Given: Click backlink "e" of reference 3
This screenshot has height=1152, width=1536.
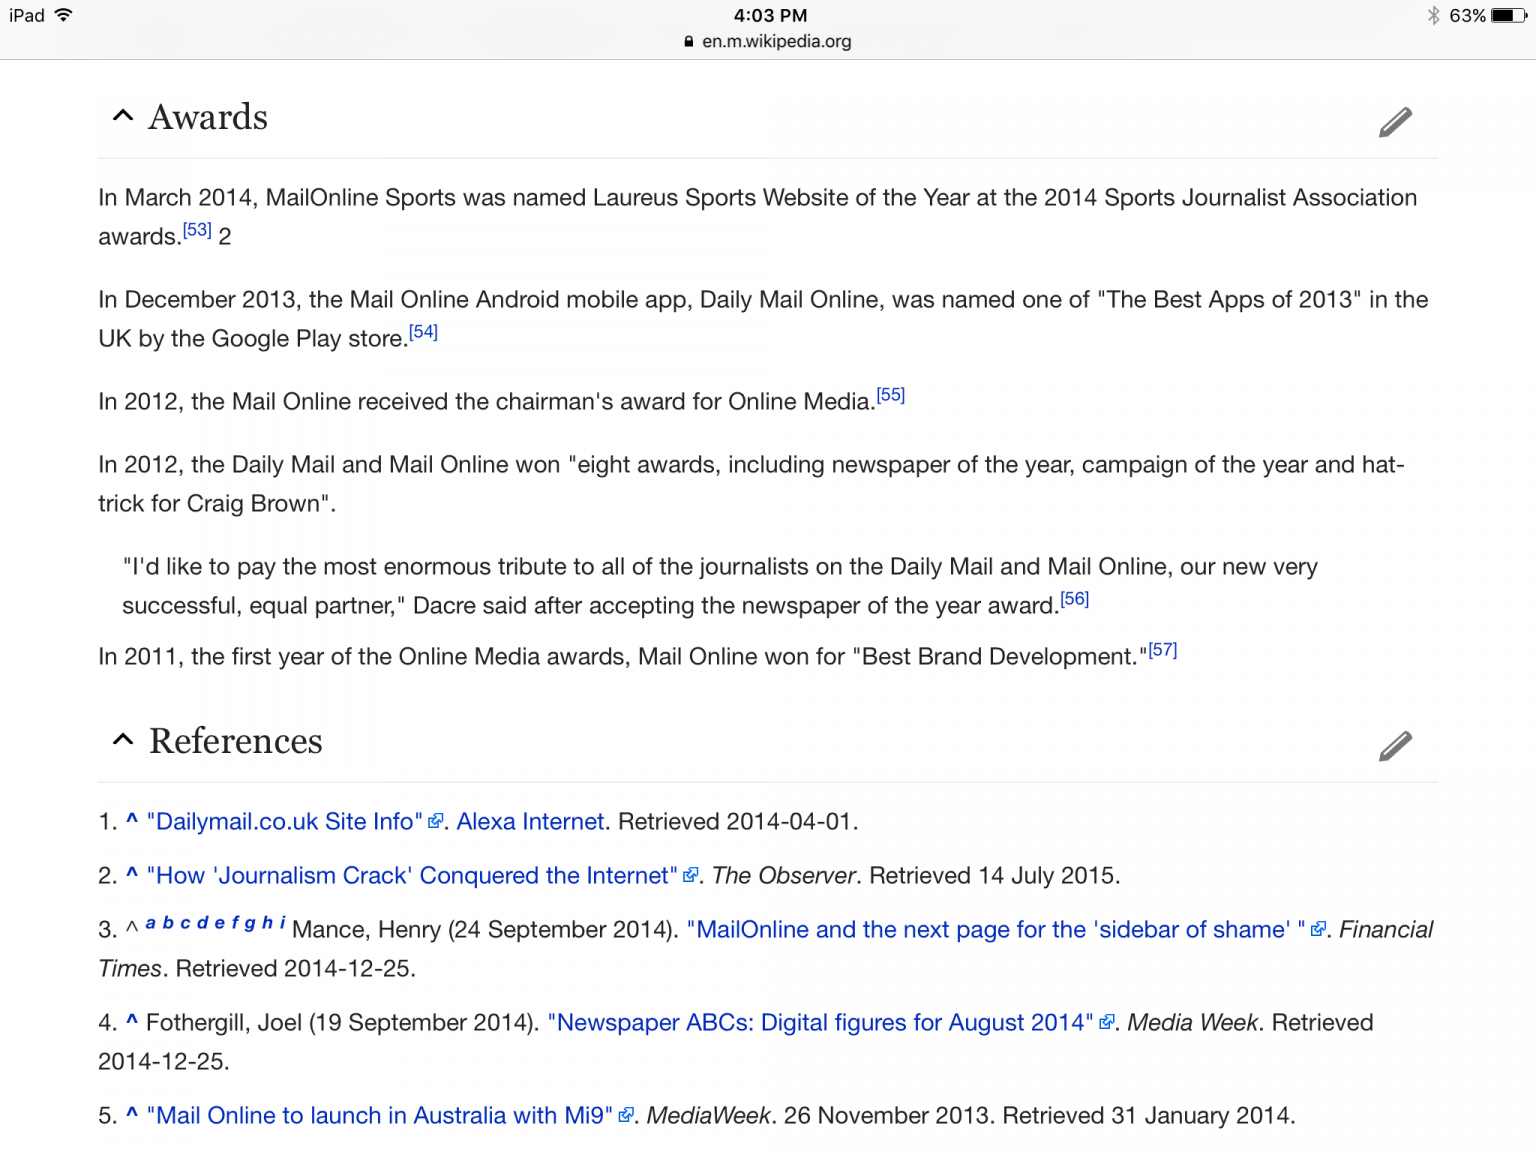Looking at the screenshot, I should [219, 922].
